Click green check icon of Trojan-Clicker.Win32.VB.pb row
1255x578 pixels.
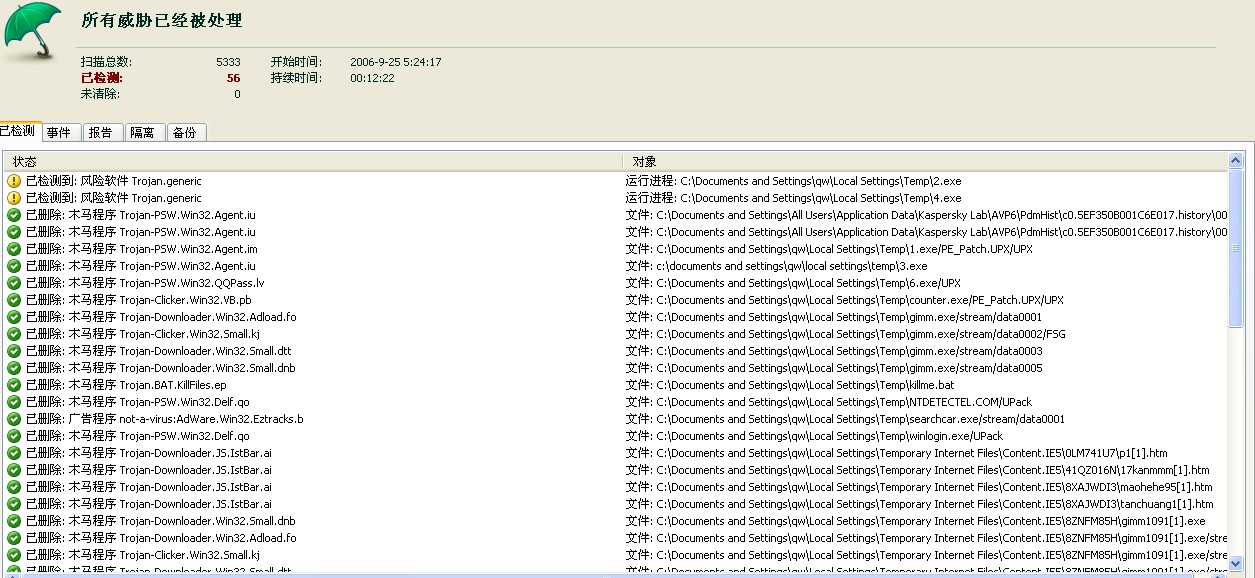pos(14,300)
